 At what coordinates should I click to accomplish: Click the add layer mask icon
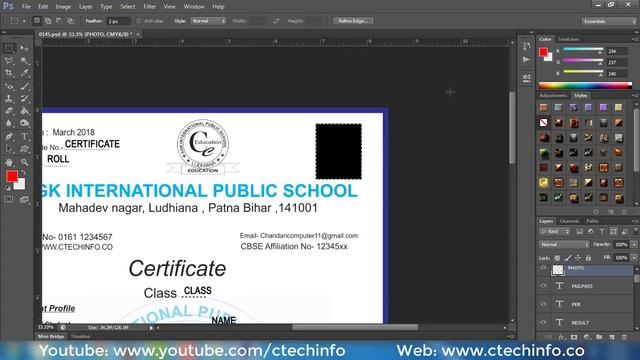click(x=574, y=337)
